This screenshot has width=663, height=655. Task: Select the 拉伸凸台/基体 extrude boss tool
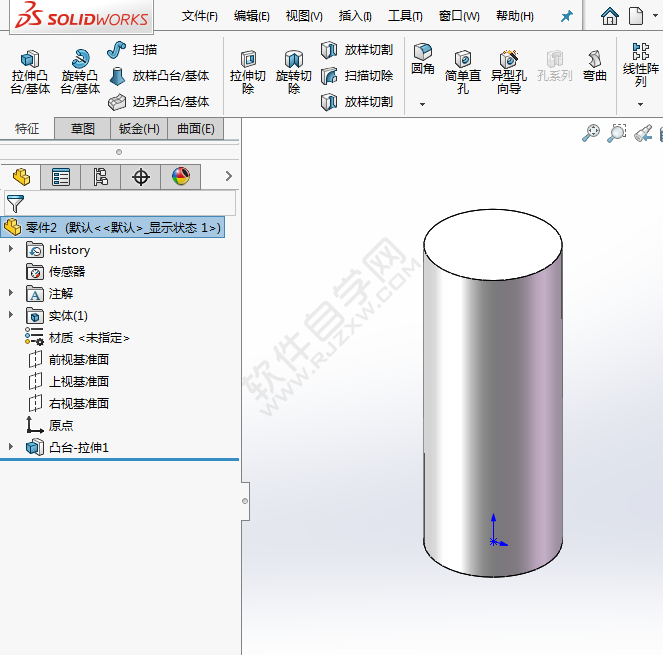tap(30, 72)
